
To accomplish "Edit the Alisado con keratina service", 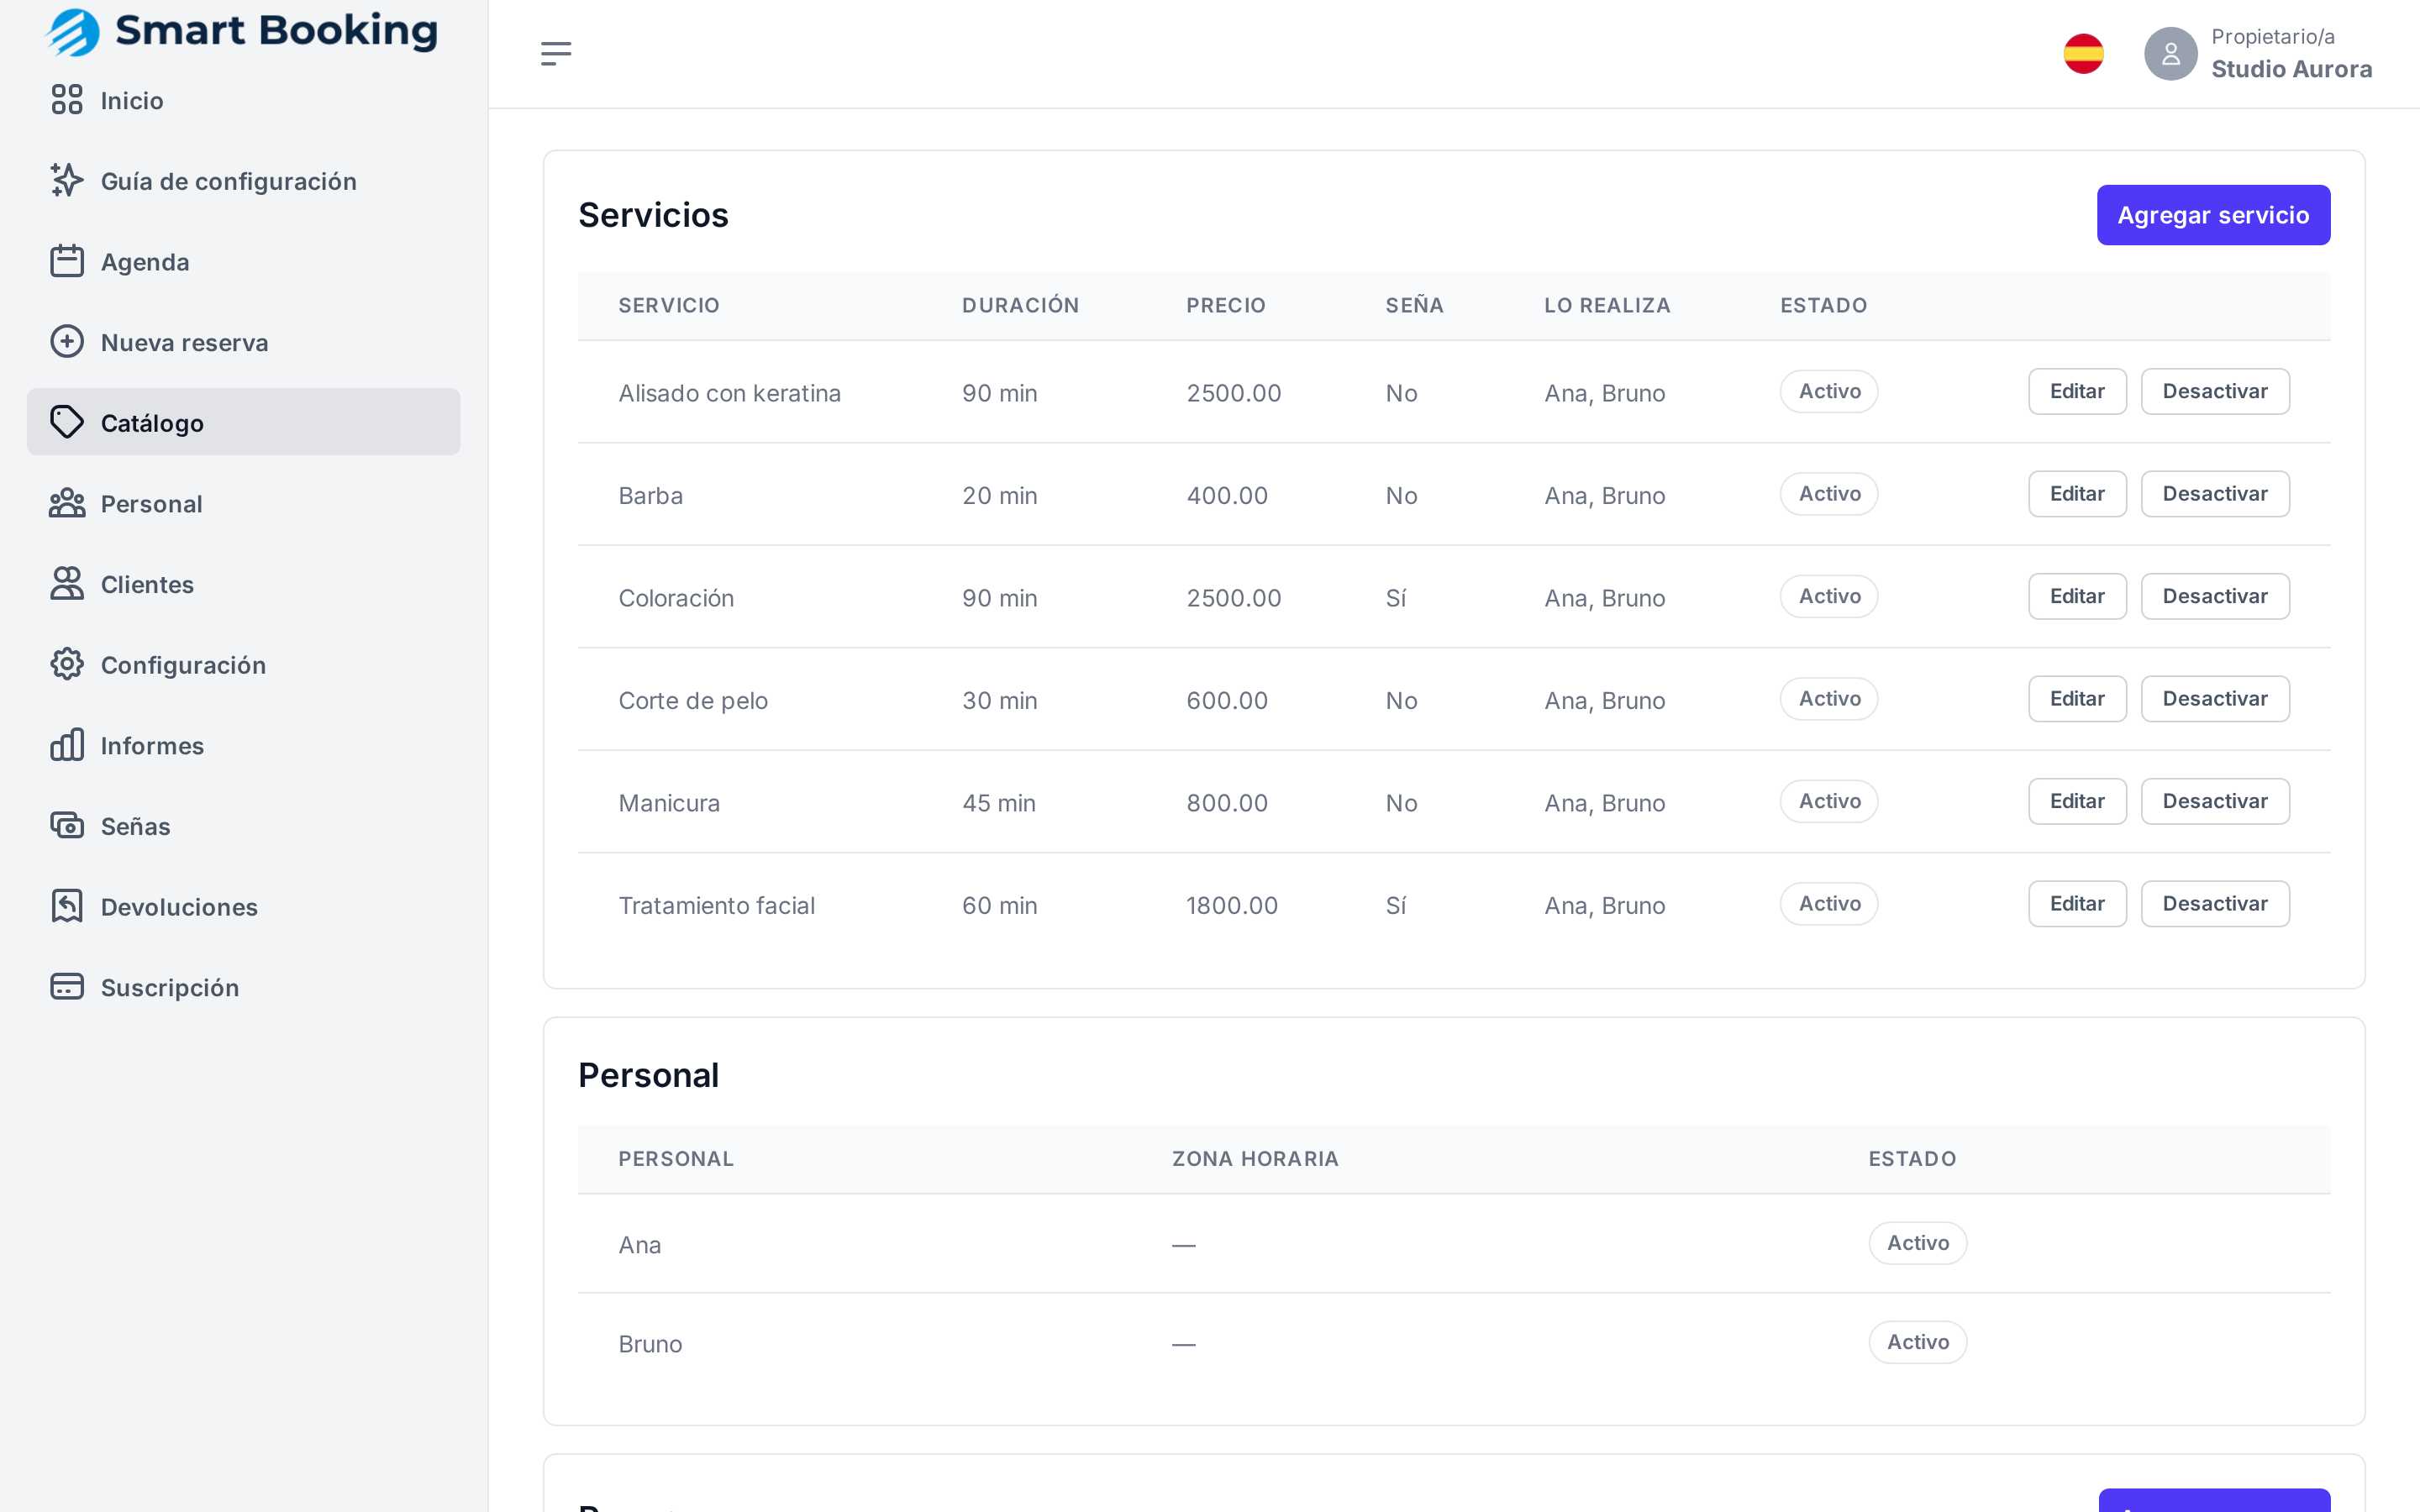I will 2077,391.
